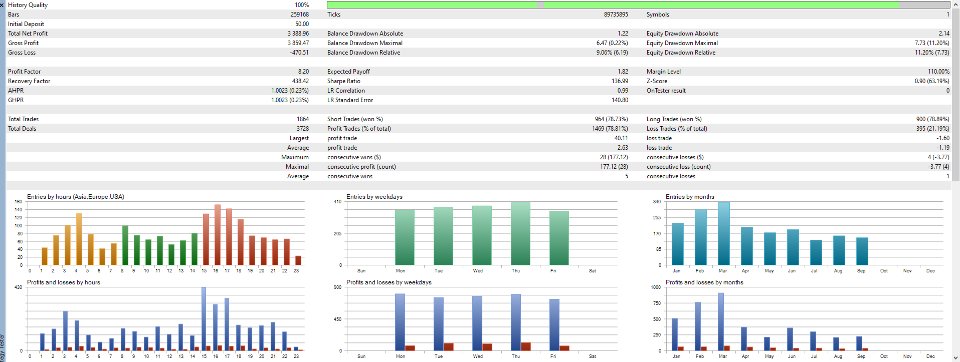Select the Ticks label
960x362 pixels.
[334, 14]
